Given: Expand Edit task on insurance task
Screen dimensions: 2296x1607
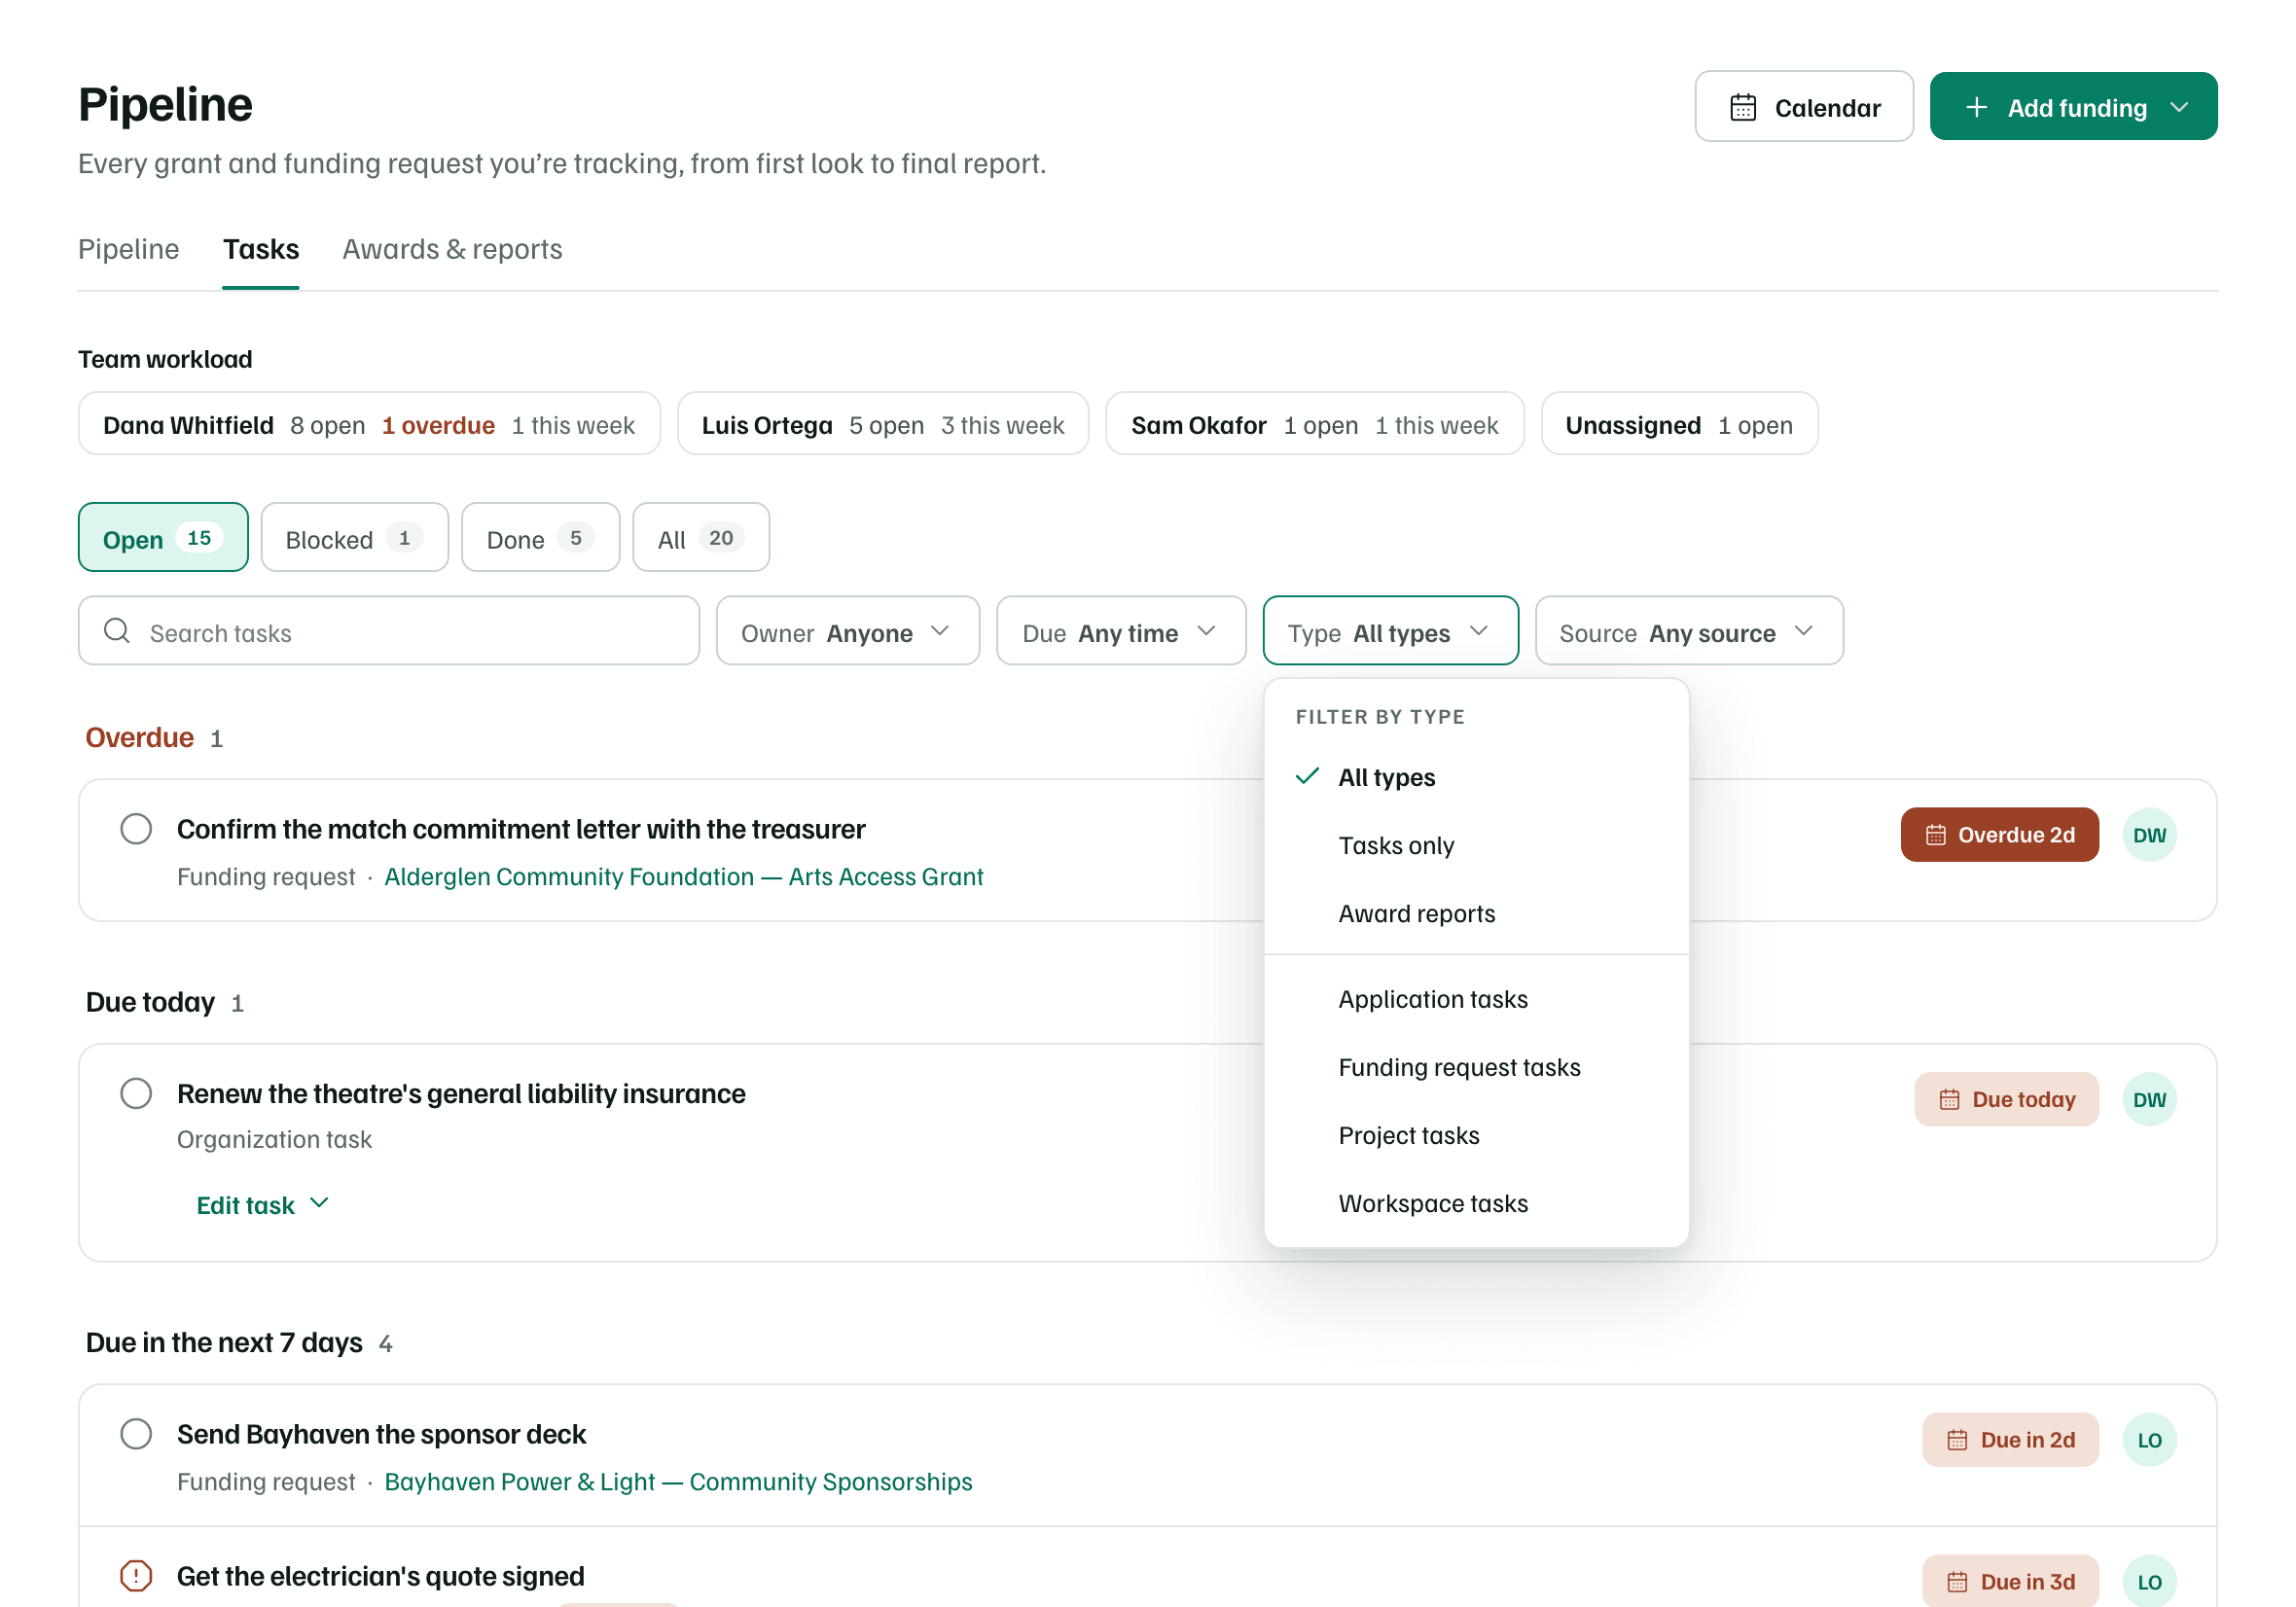Looking at the screenshot, I should (262, 1205).
